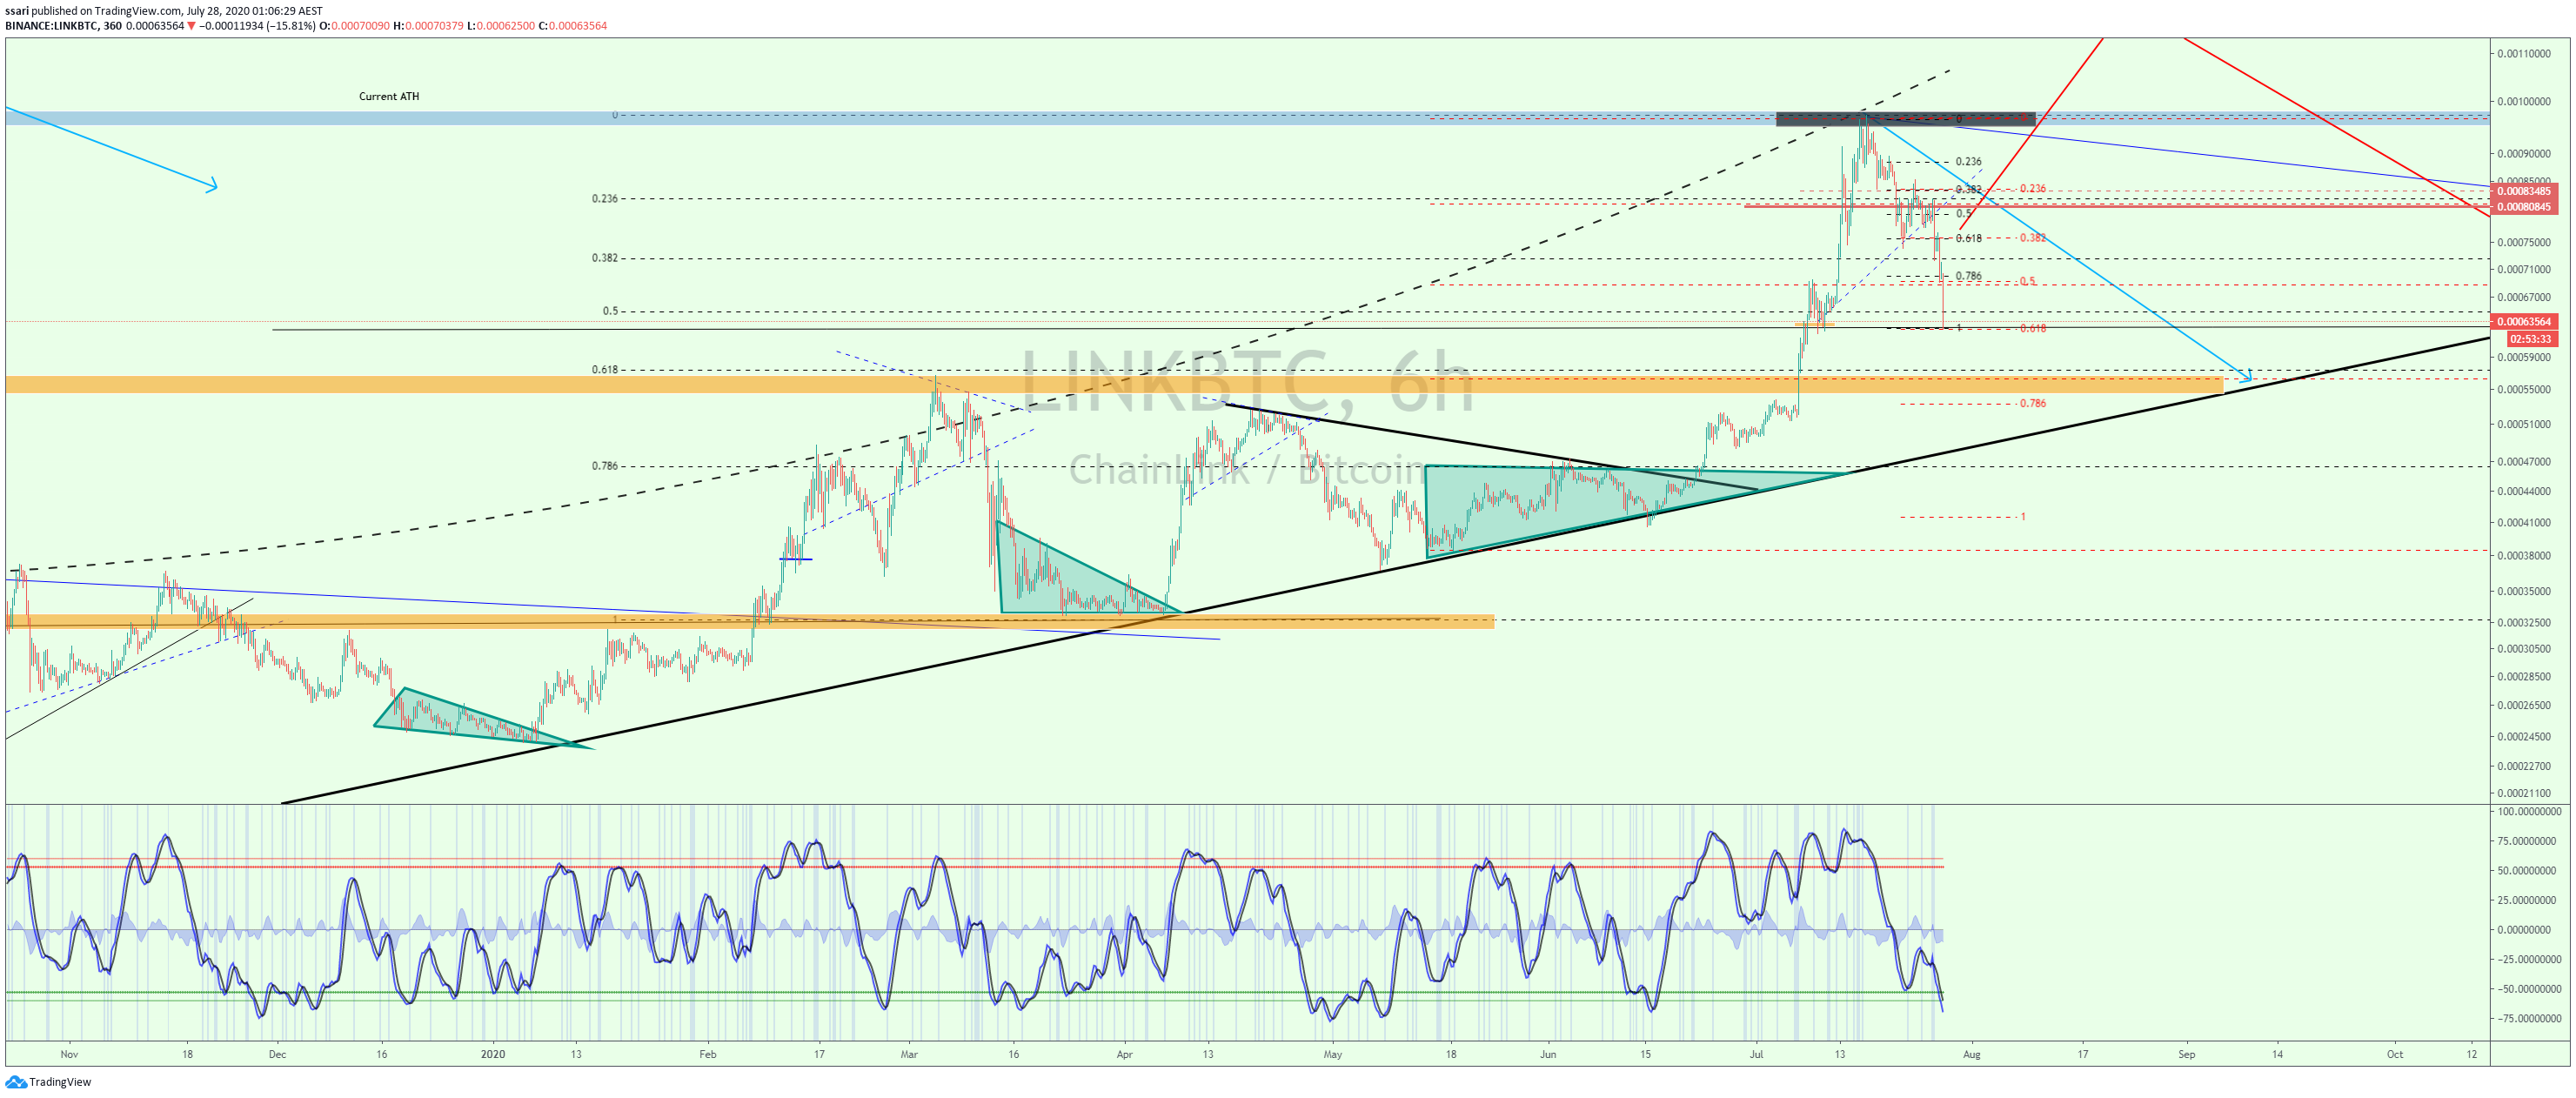Click the Mar label on time axis

tap(909, 1054)
